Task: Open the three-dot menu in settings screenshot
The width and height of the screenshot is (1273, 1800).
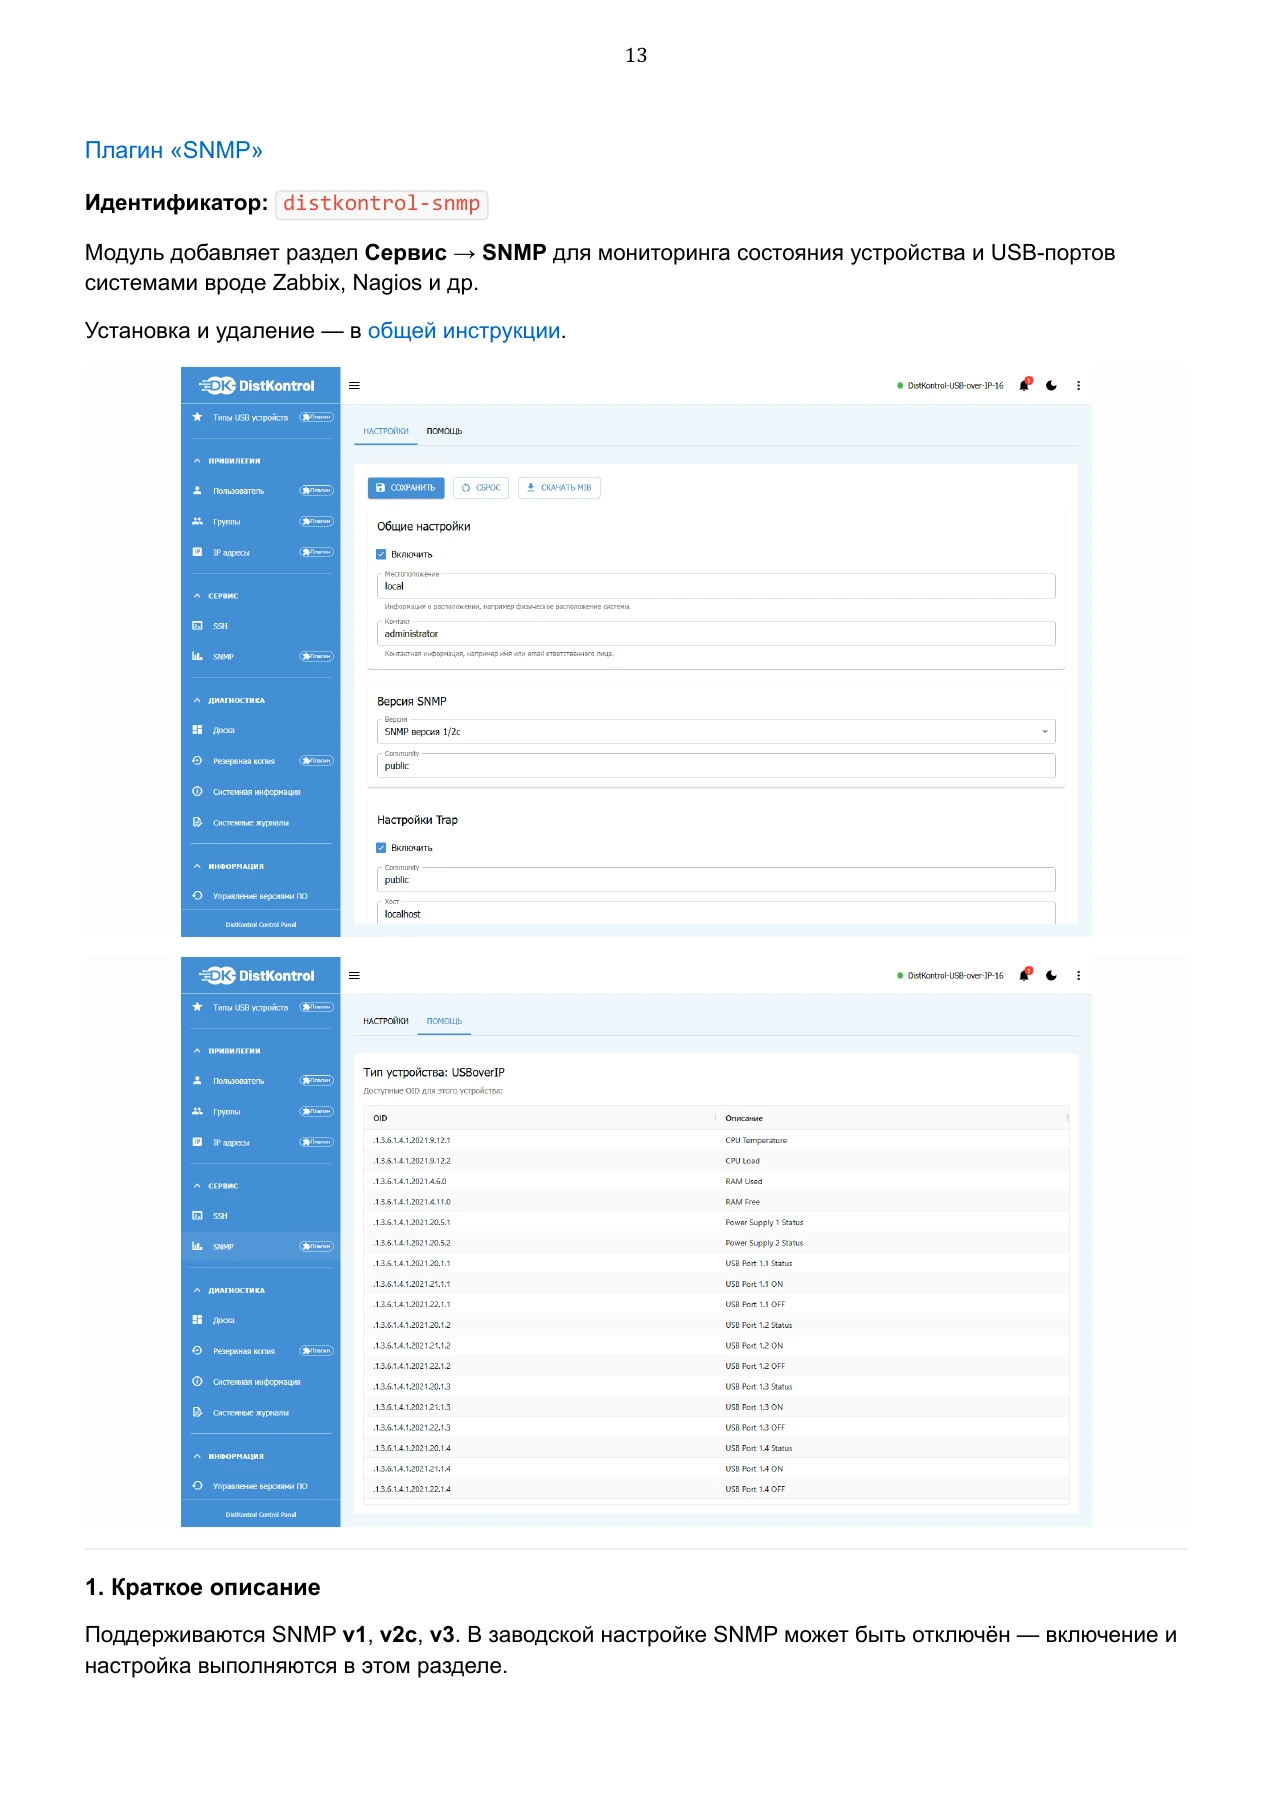Action: (x=1078, y=386)
